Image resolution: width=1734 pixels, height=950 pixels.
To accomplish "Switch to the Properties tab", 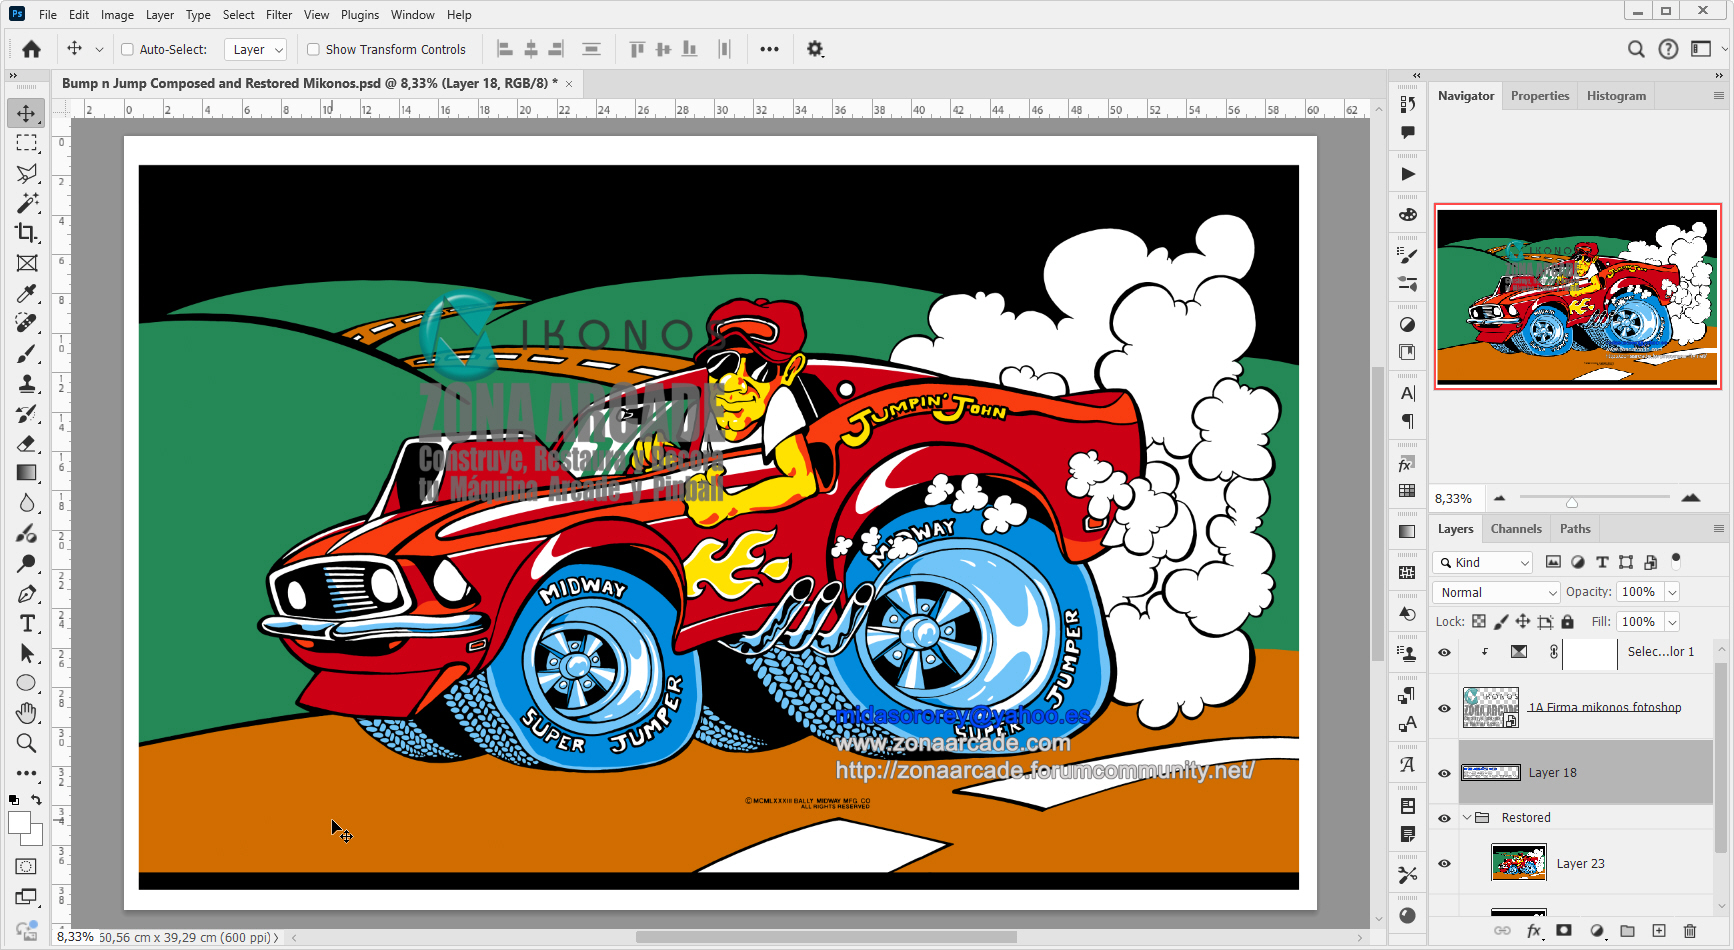I will 1540,96.
